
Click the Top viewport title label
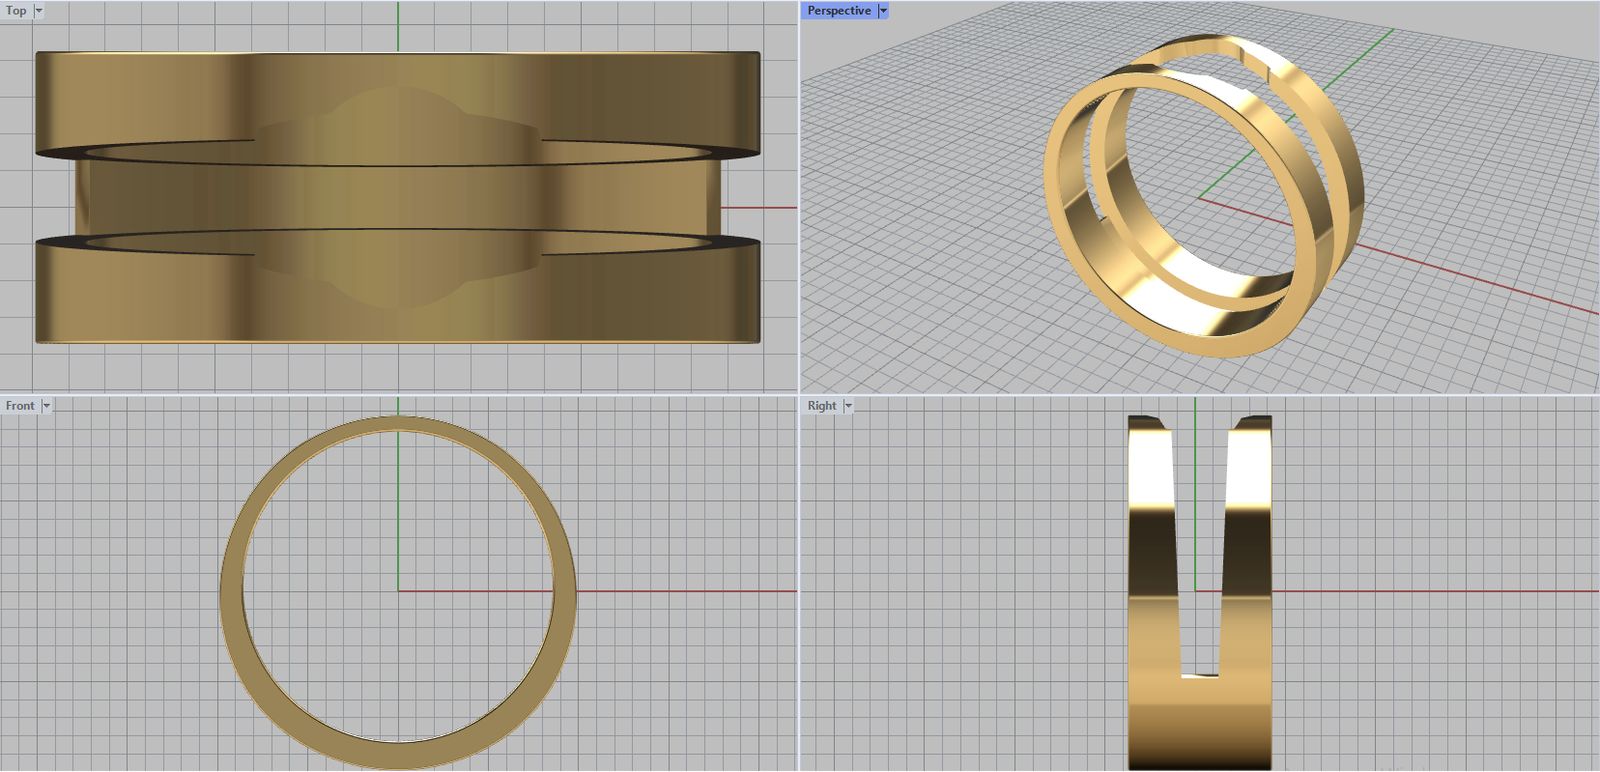point(16,11)
